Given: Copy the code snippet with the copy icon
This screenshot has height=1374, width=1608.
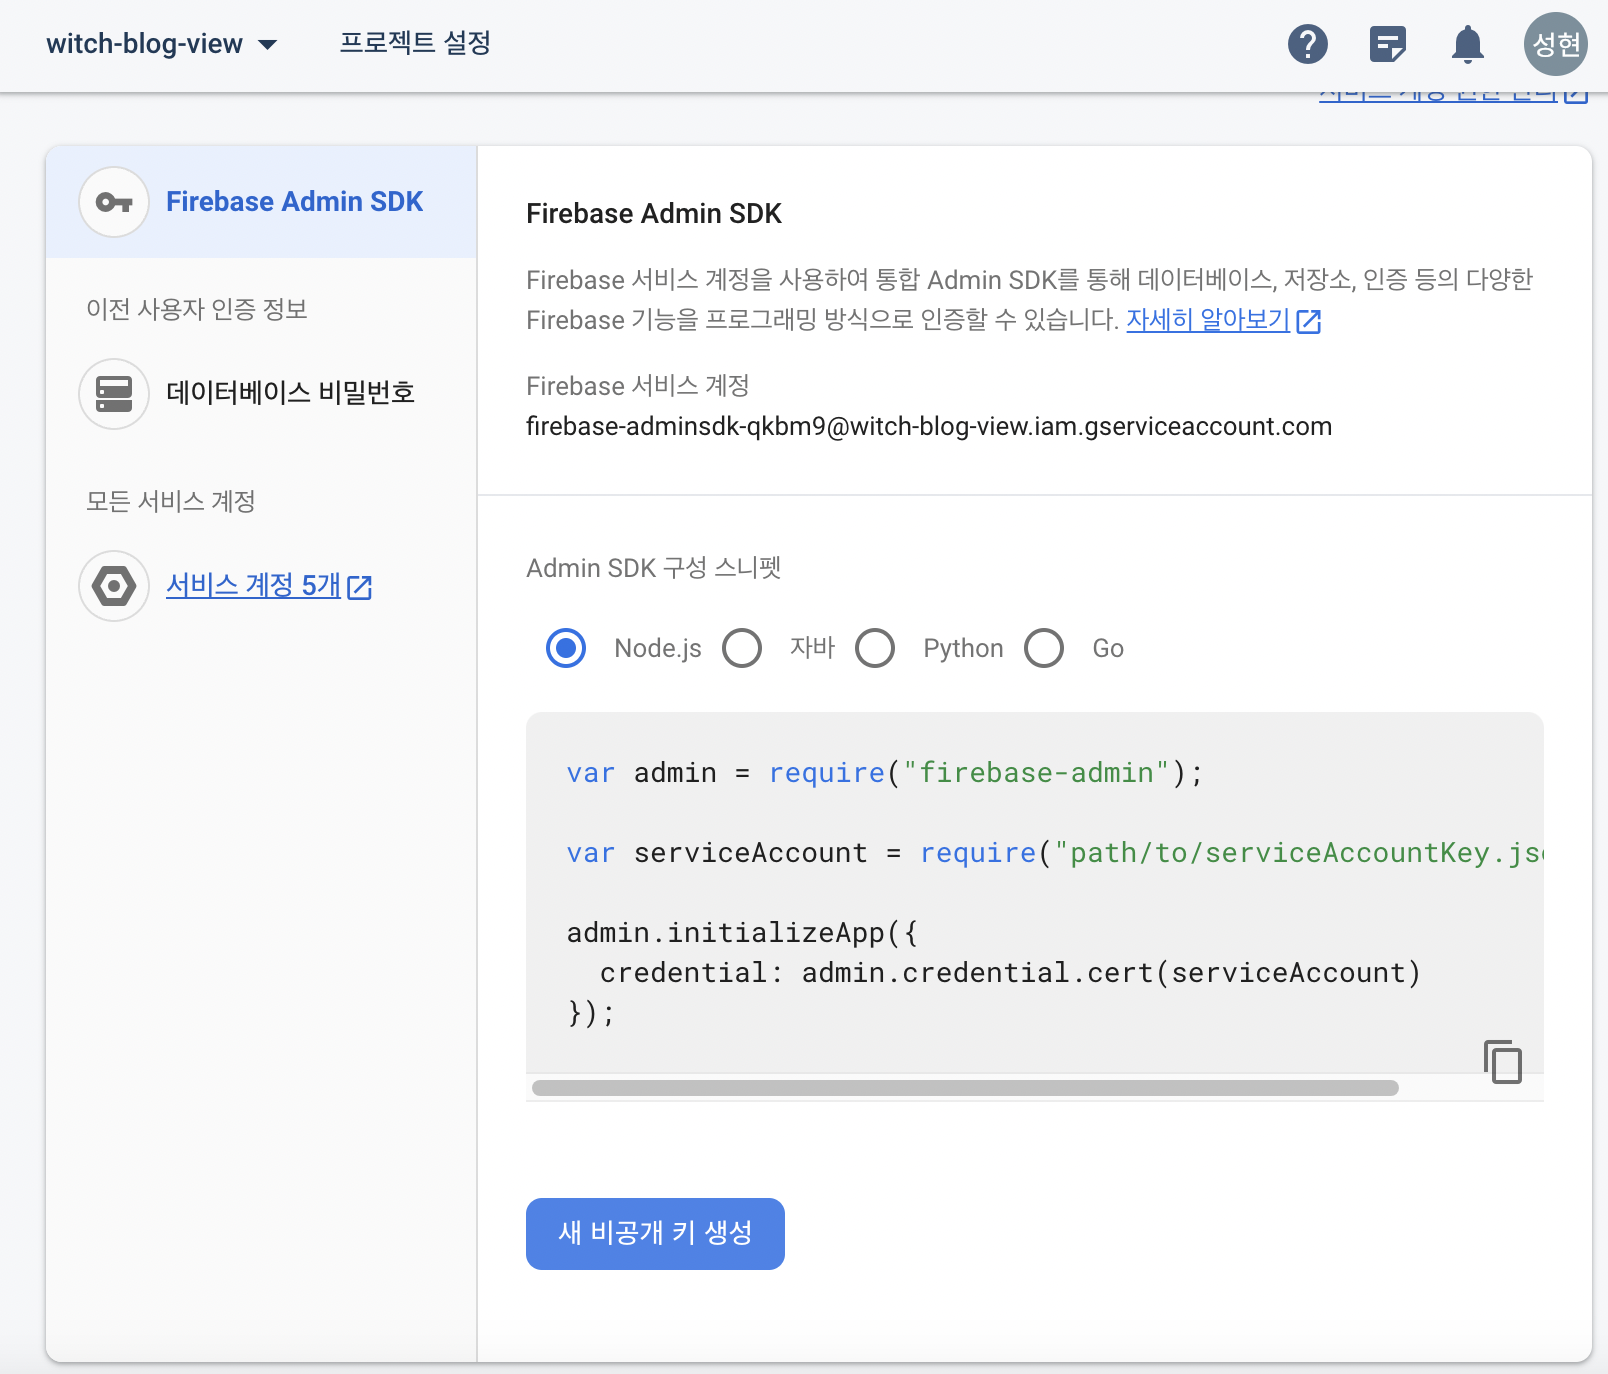Looking at the screenshot, I should (1502, 1061).
